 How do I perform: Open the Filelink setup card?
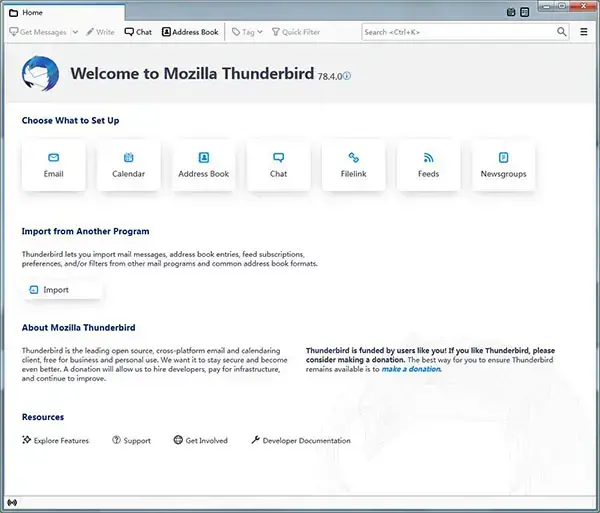pyautogui.click(x=354, y=165)
